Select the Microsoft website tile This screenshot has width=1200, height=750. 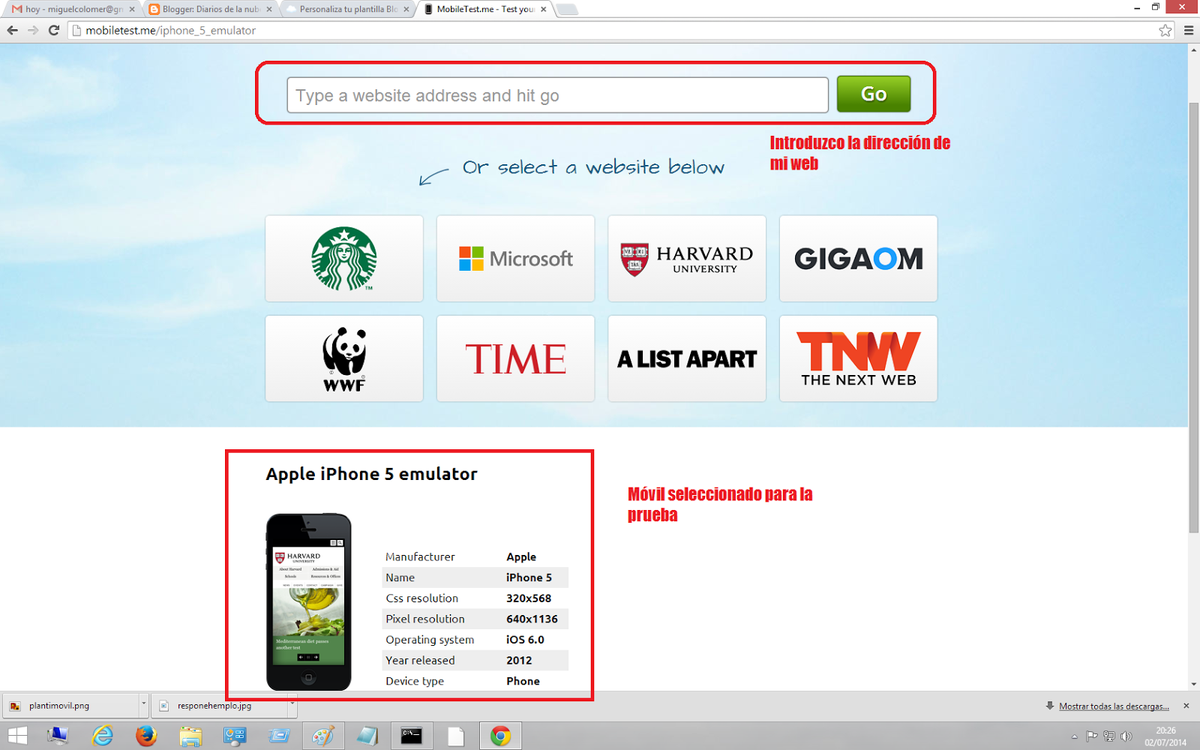click(x=515, y=259)
